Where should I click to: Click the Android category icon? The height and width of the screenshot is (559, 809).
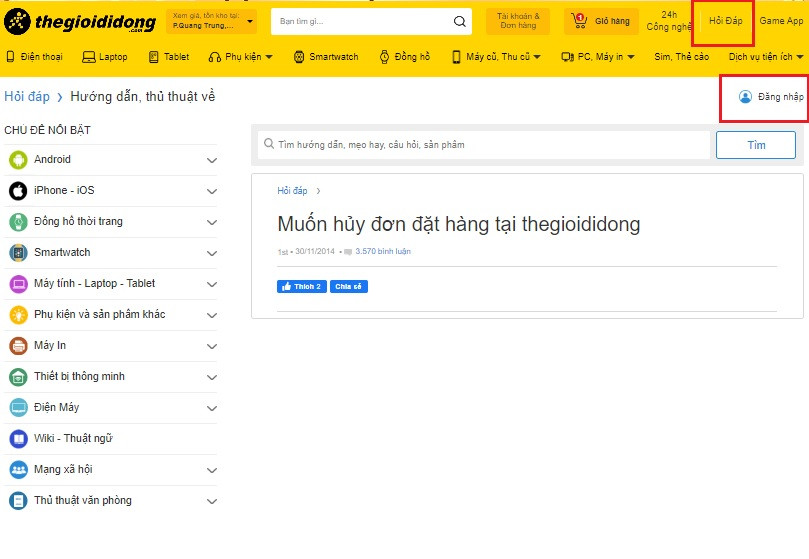(x=18, y=160)
